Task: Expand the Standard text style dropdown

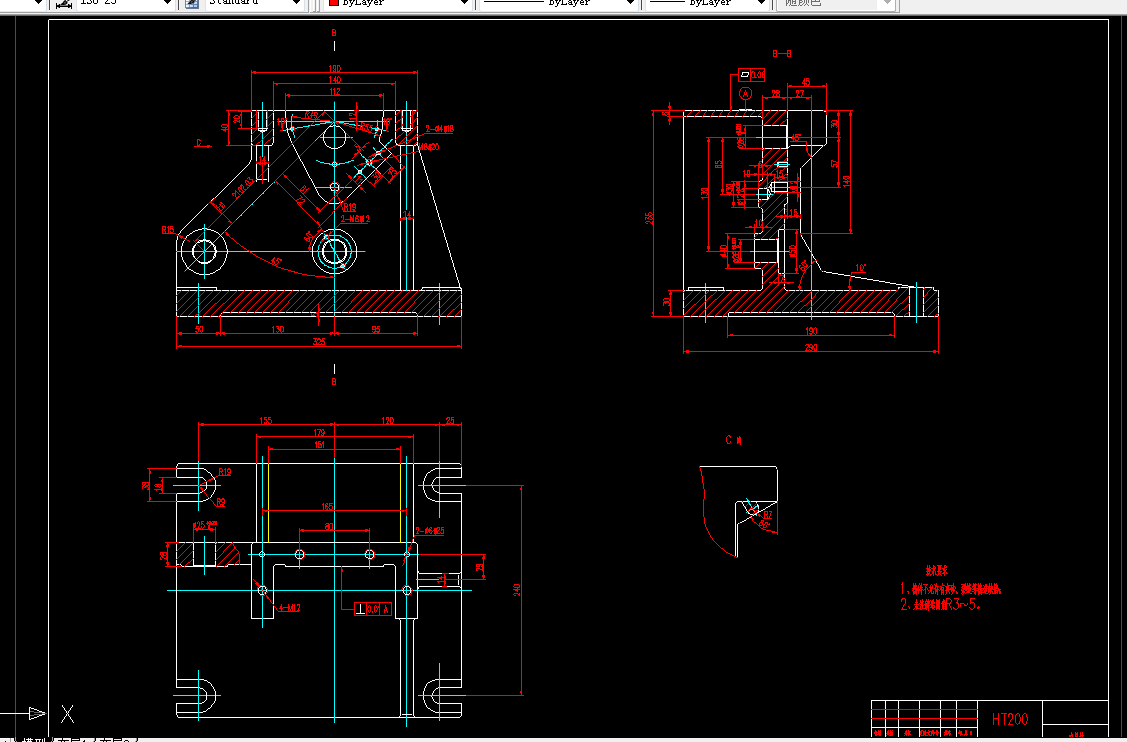Action: tap(295, 3)
